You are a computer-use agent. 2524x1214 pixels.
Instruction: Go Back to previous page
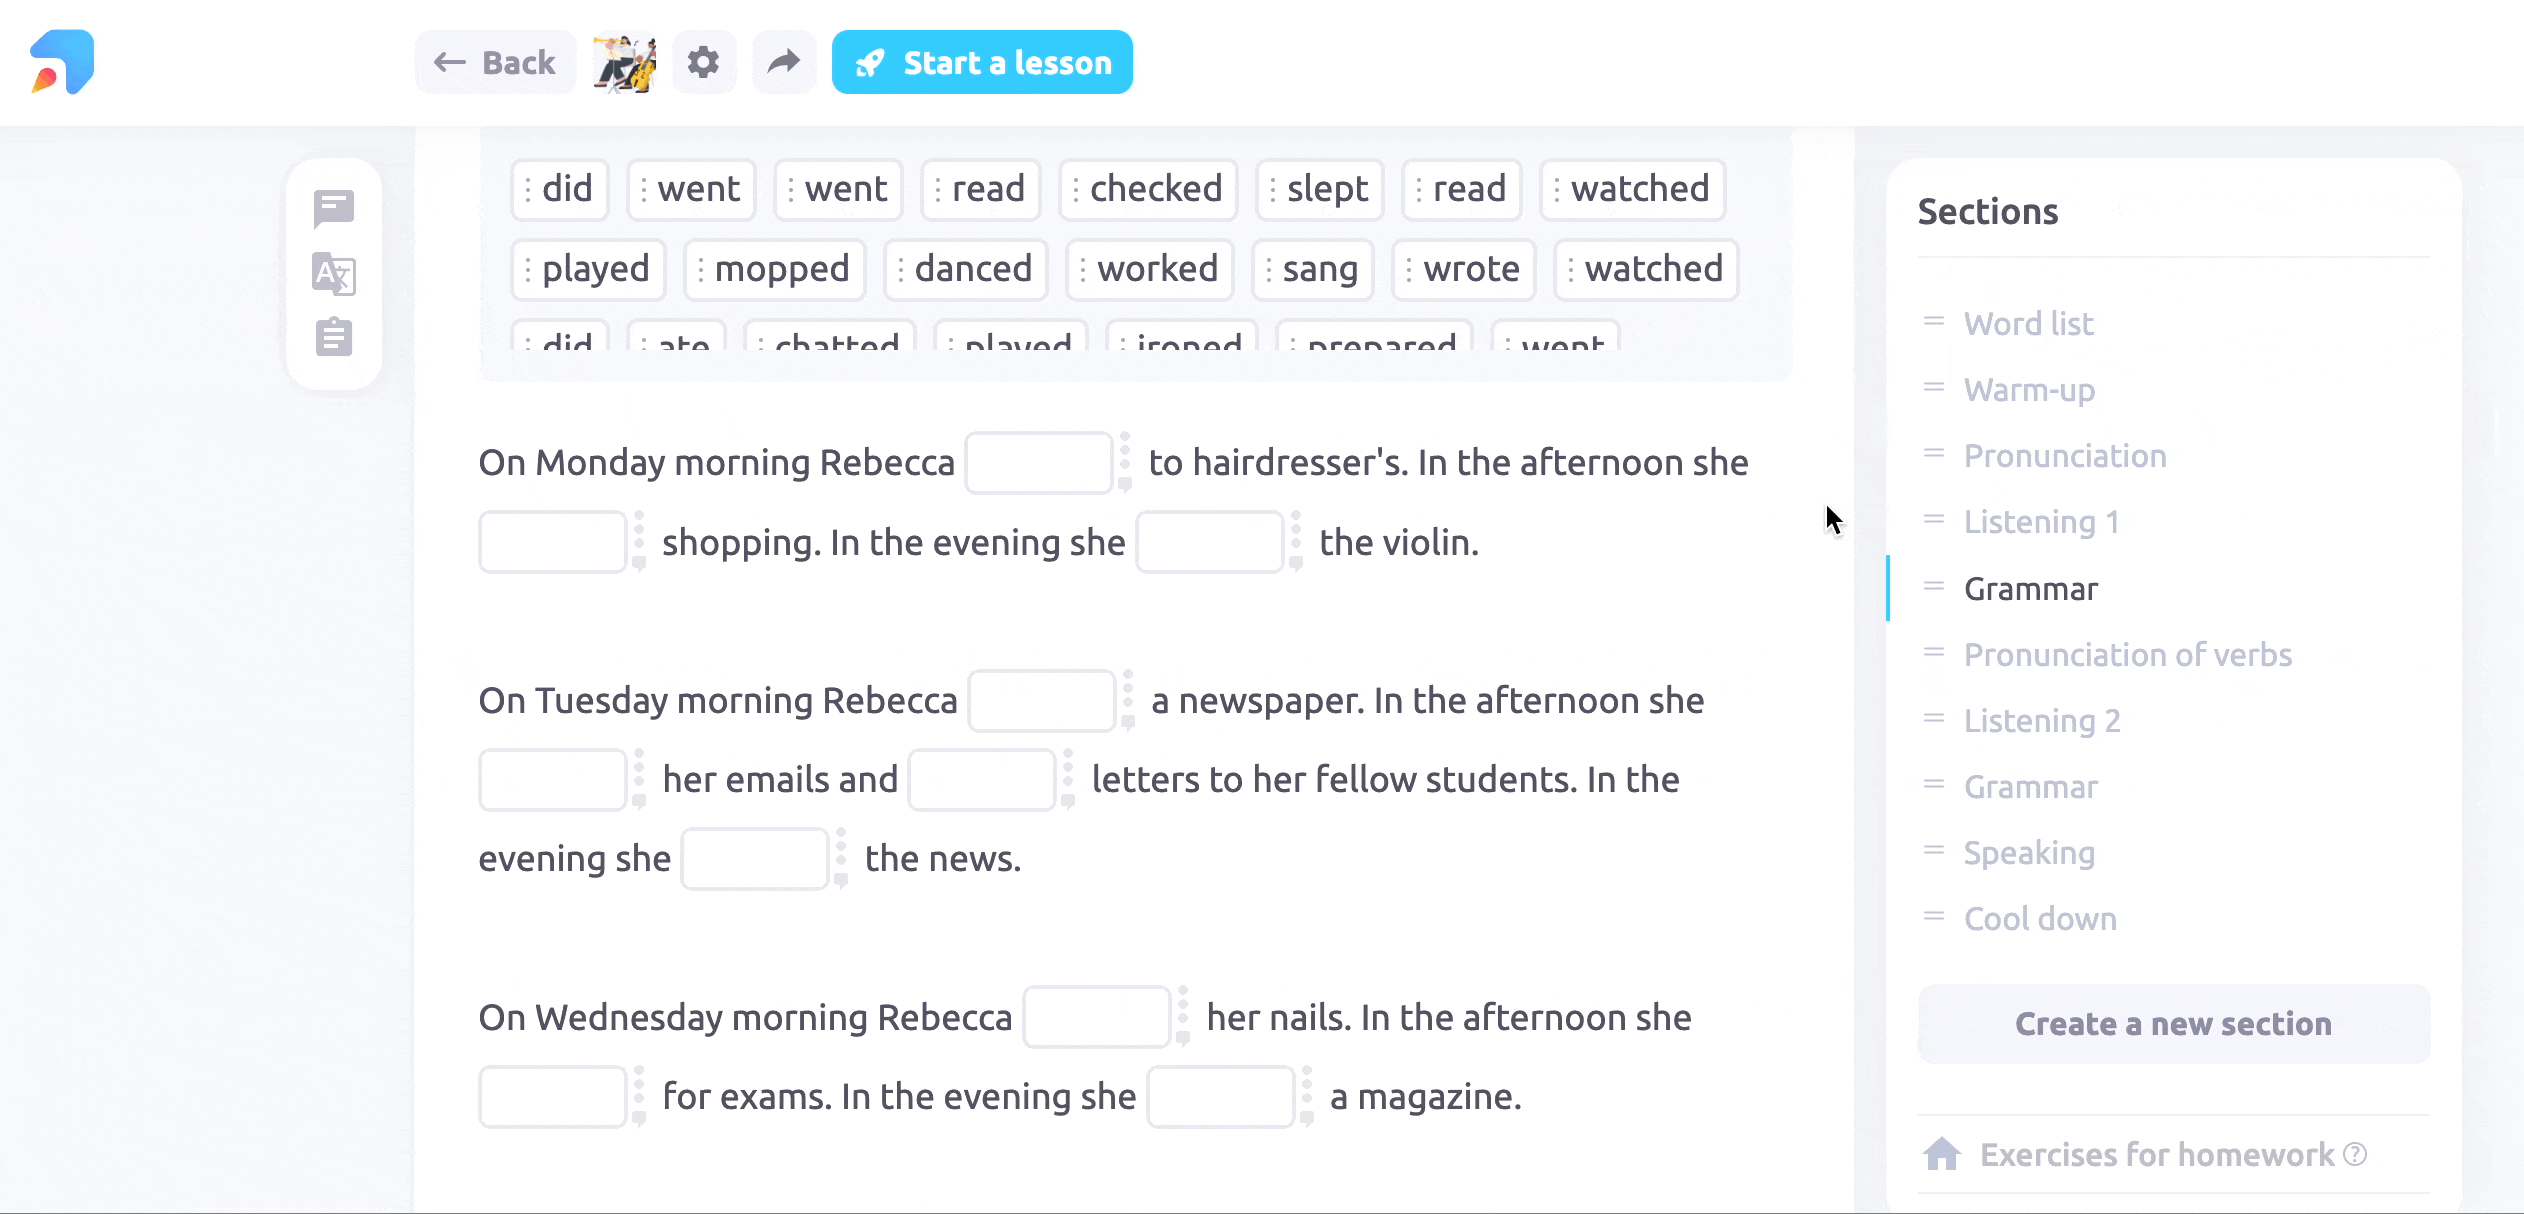(495, 62)
